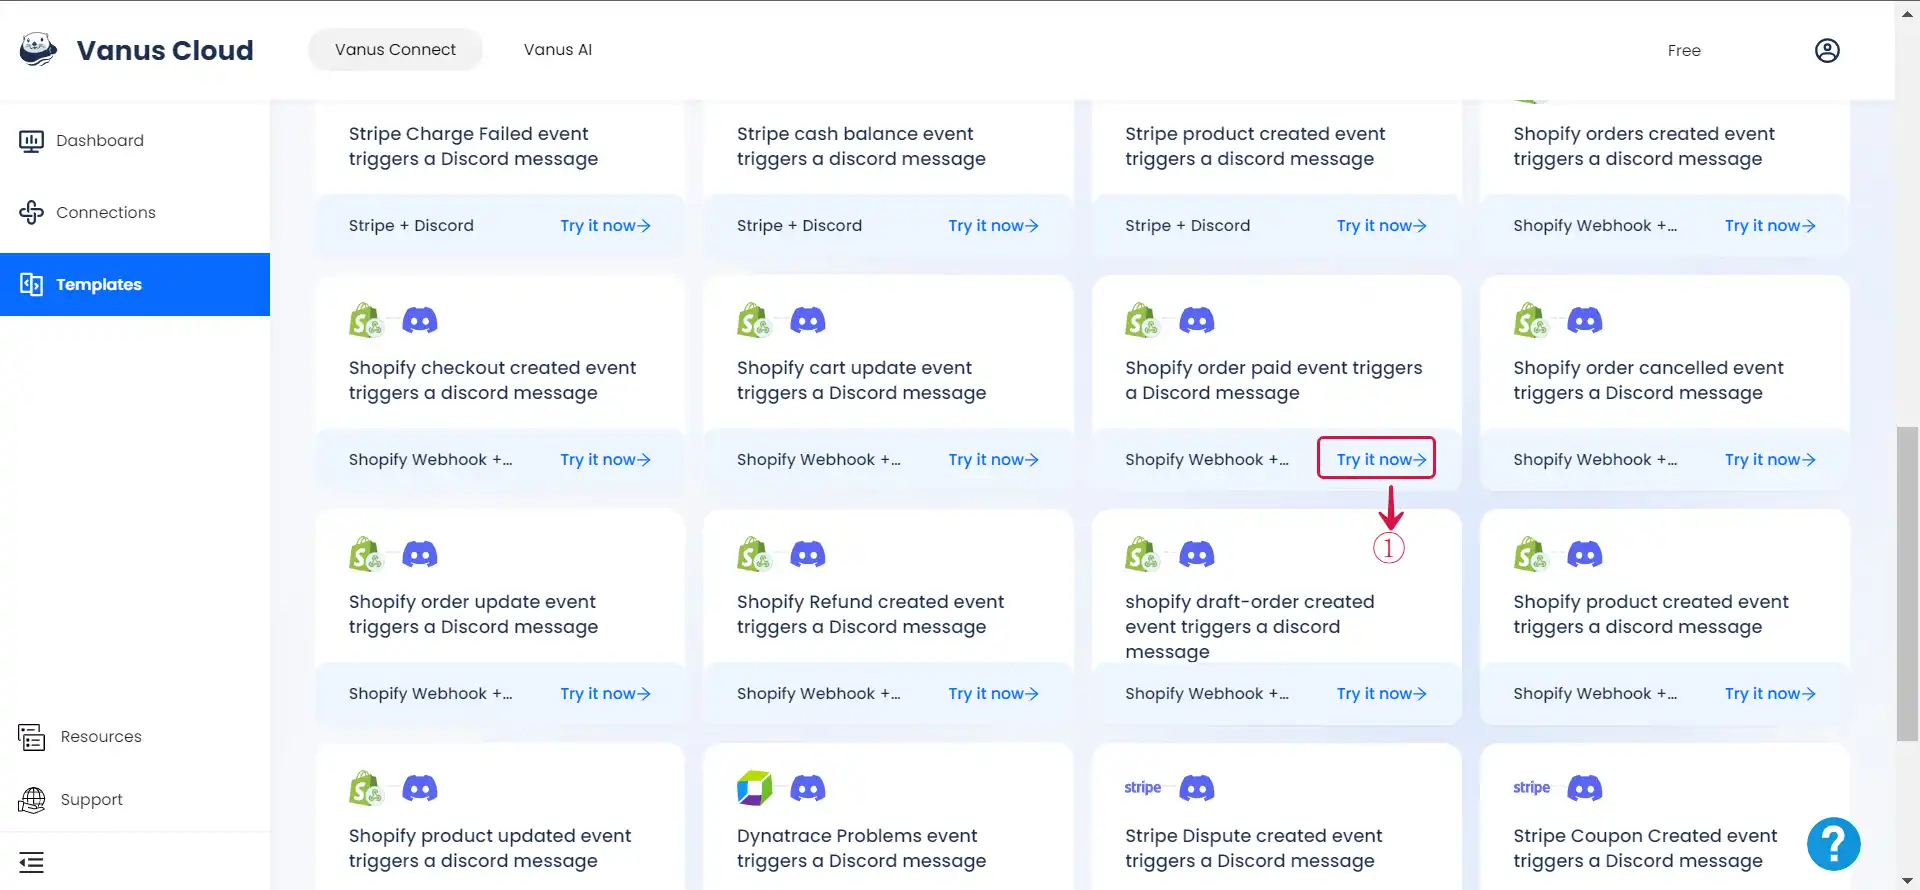Click the Connections sidebar icon
Image resolution: width=1920 pixels, height=890 pixels.
(x=31, y=212)
